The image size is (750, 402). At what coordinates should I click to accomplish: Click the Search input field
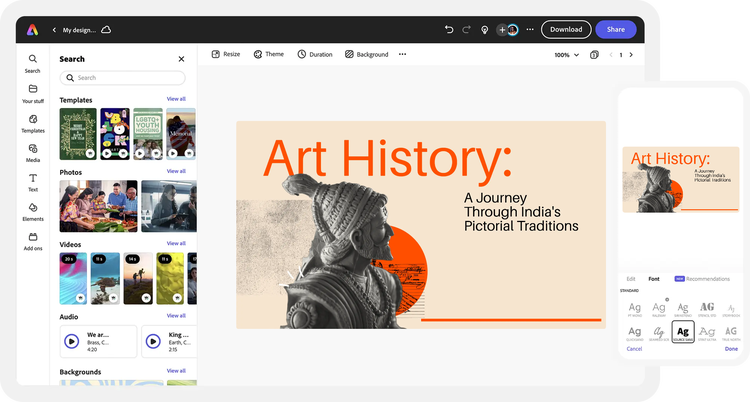pyautogui.click(x=122, y=78)
